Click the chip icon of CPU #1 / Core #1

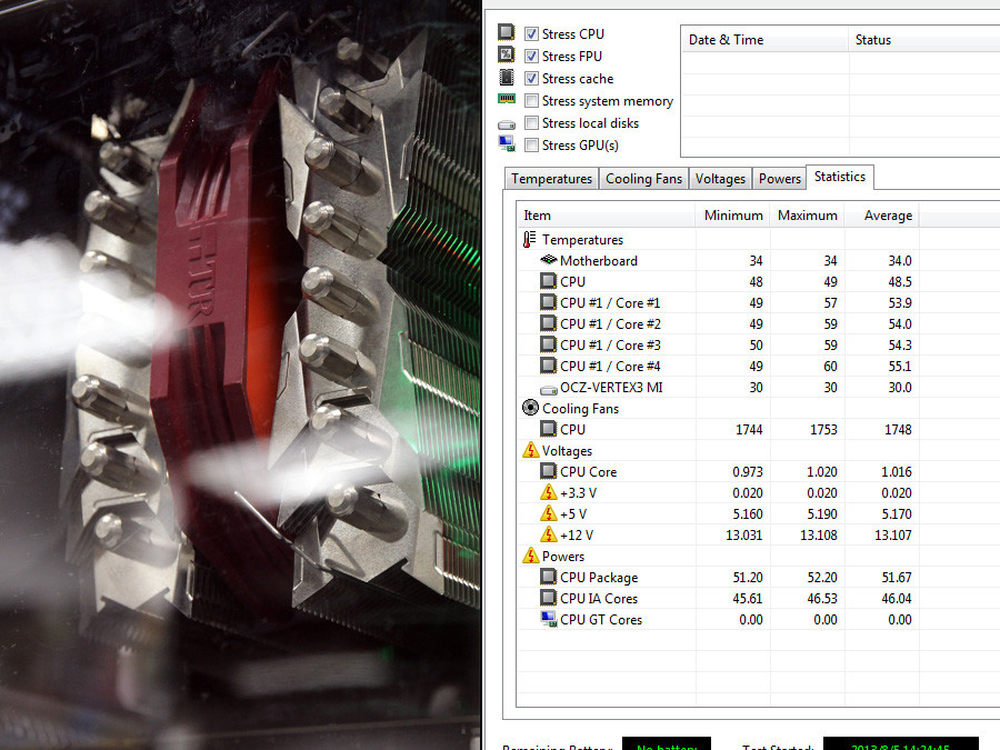548,302
